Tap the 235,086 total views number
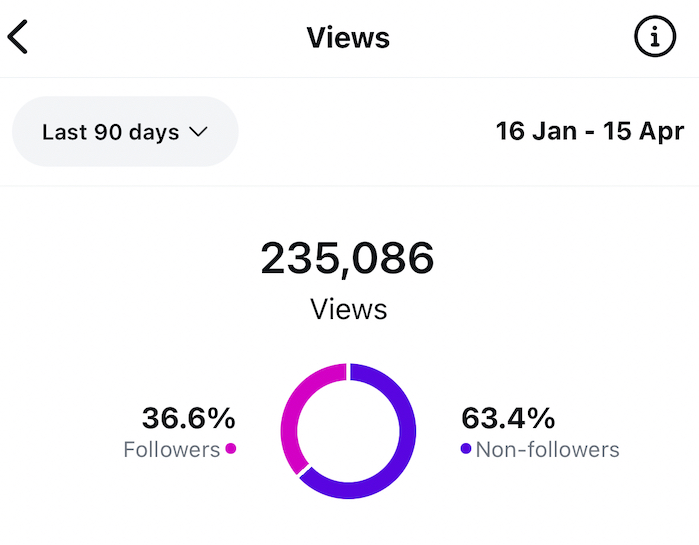The height and width of the screenshot is (545, 699). [348, 259]
